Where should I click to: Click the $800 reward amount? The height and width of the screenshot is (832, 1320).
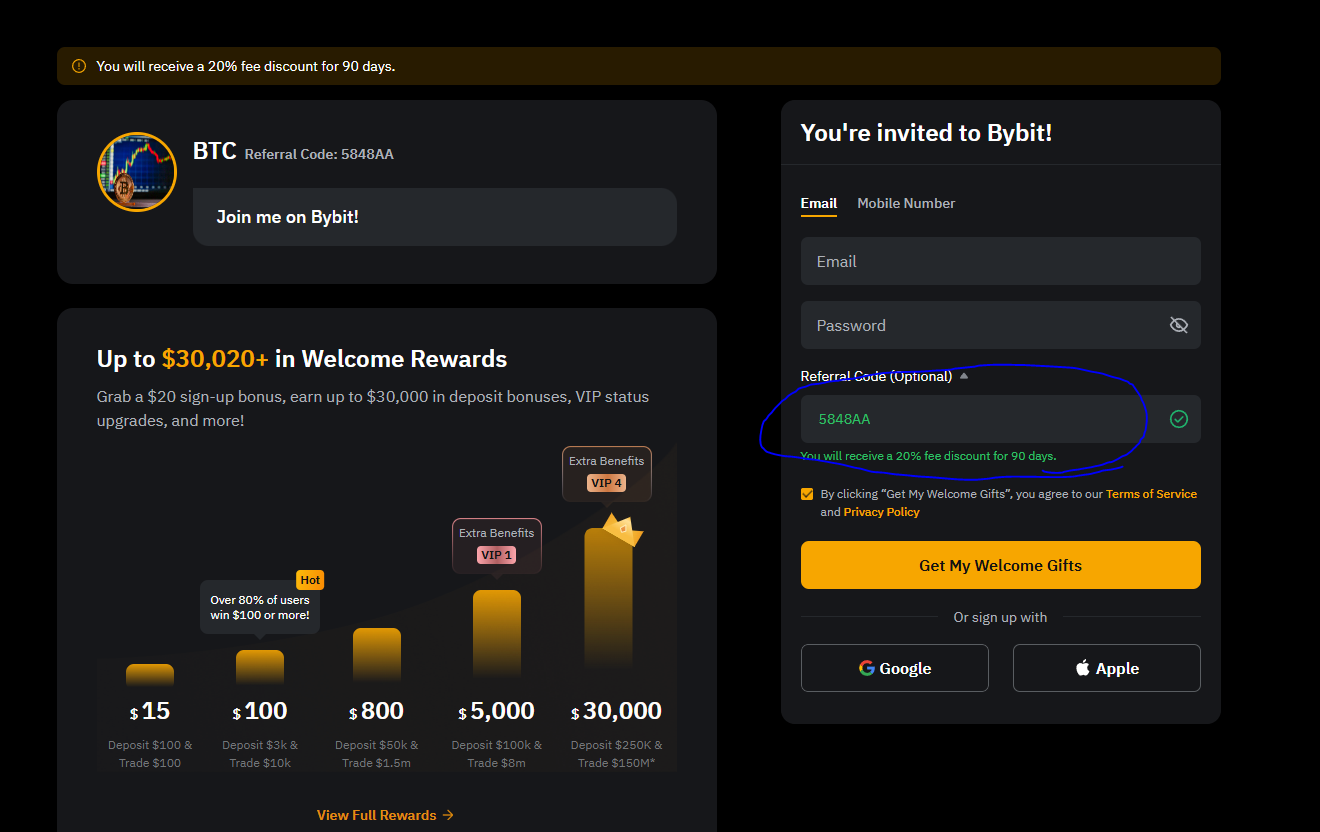pyautogui.click(x=376, y=711)
